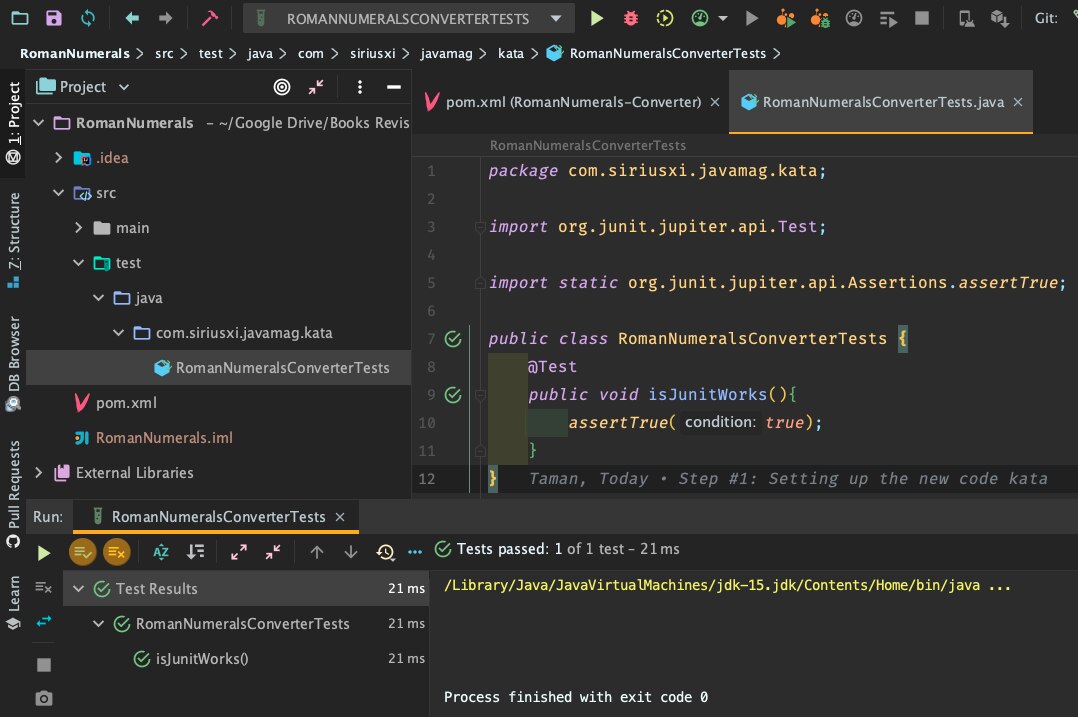Click the Save All disk icon
Viewport: 1078px width, 717px height.
[x=54, y=18]
